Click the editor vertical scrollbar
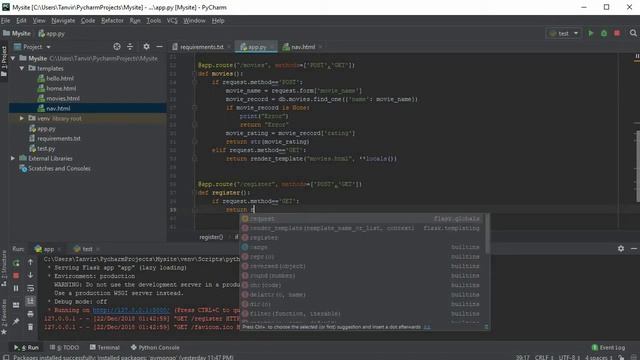Viewport: 640px width, 360px height. coord(638,166)
